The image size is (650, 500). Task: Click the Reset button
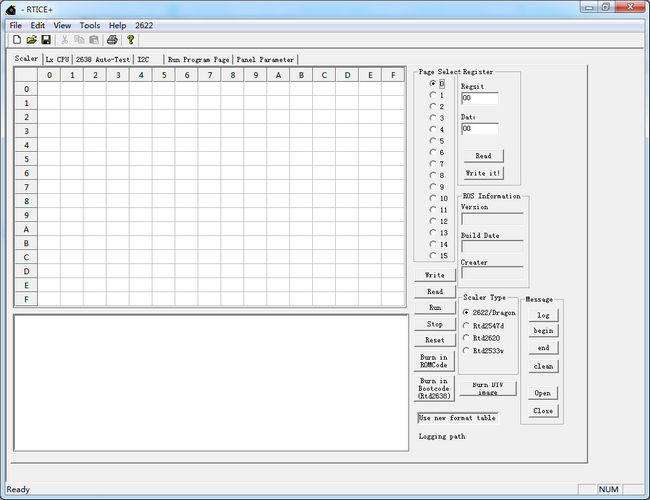point(434,340)
